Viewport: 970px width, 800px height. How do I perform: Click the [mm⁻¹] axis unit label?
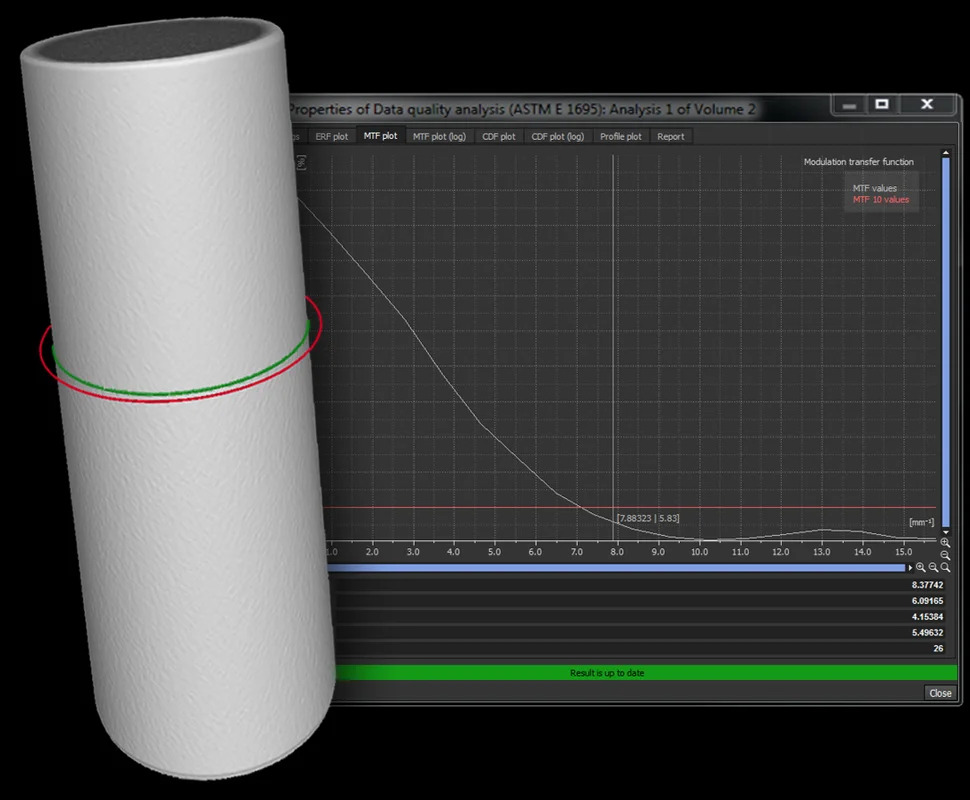point(922,522)
